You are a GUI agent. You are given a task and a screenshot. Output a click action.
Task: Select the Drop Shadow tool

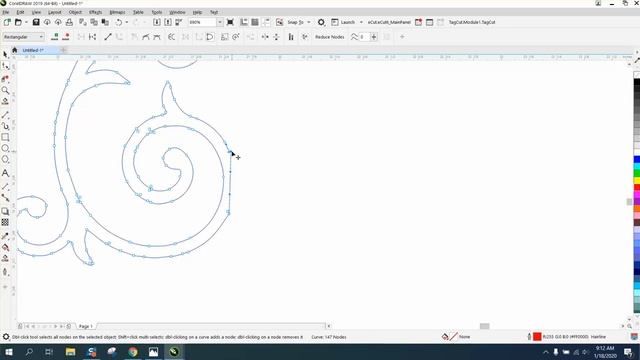click(x=5, y=211)
